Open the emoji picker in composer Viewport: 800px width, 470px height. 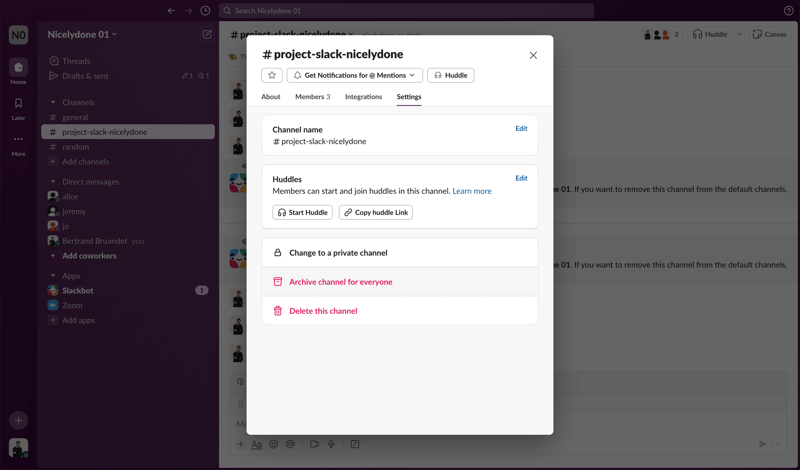pyautogui.click(x=273, y=444)
